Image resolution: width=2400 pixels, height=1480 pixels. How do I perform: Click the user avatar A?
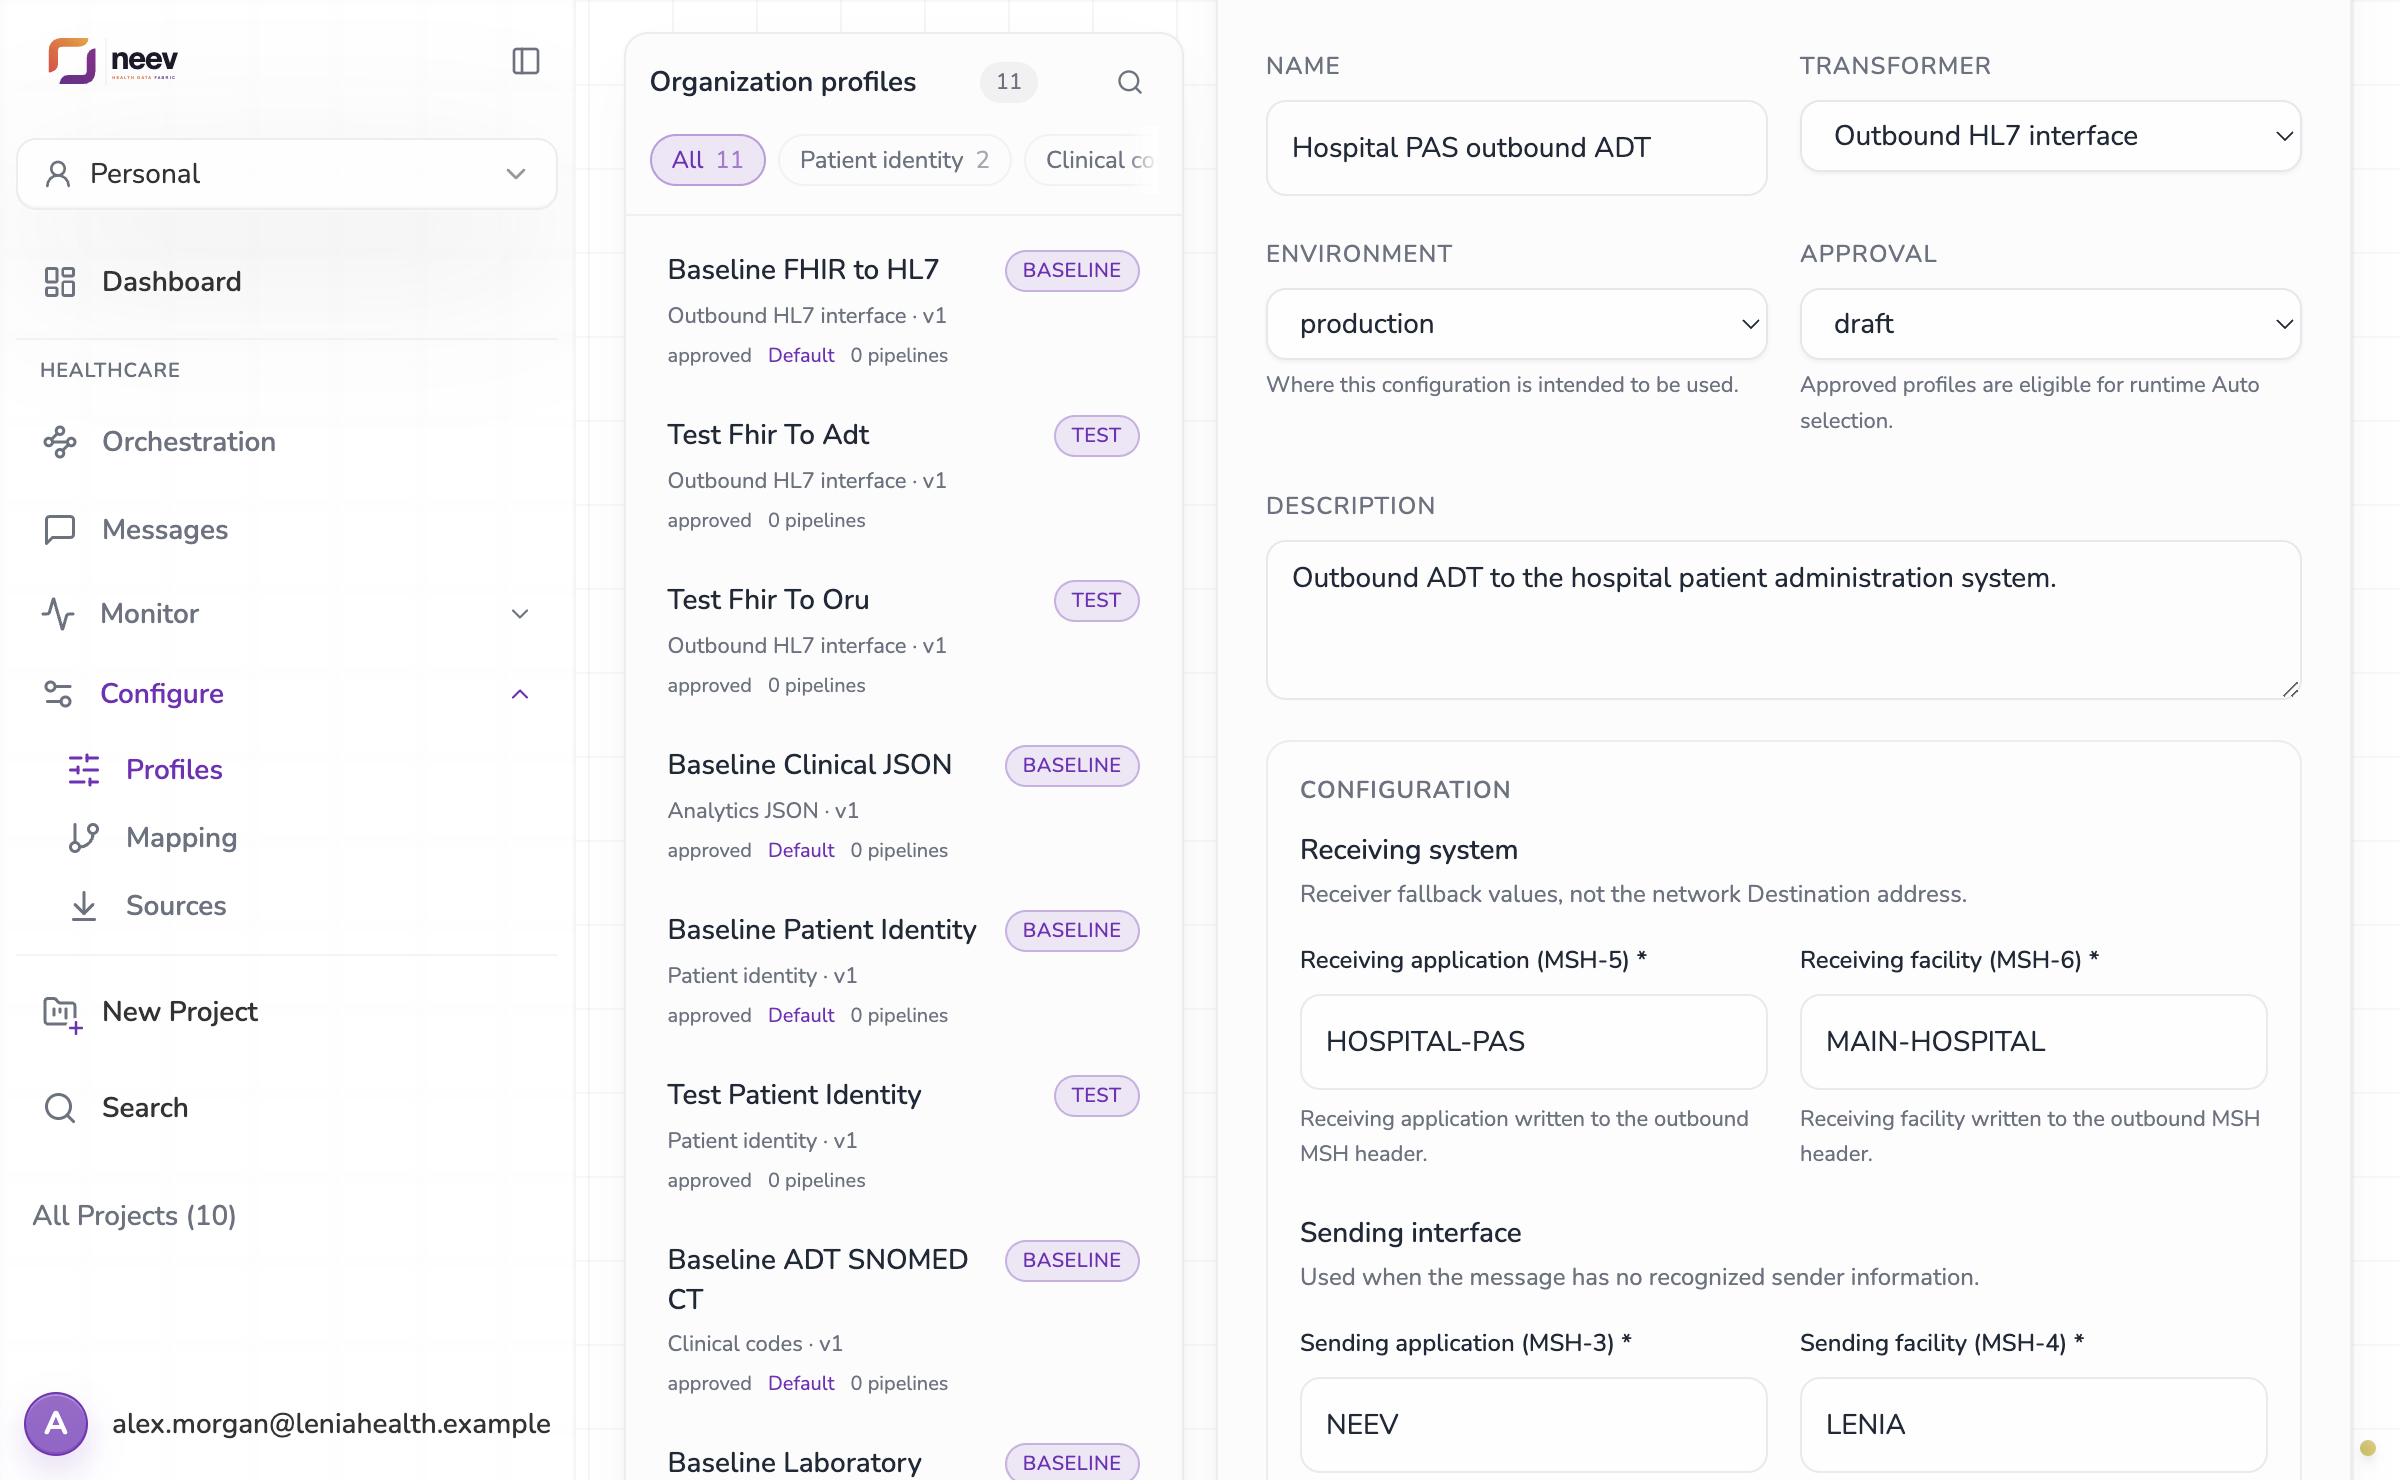click(56, 1423)
